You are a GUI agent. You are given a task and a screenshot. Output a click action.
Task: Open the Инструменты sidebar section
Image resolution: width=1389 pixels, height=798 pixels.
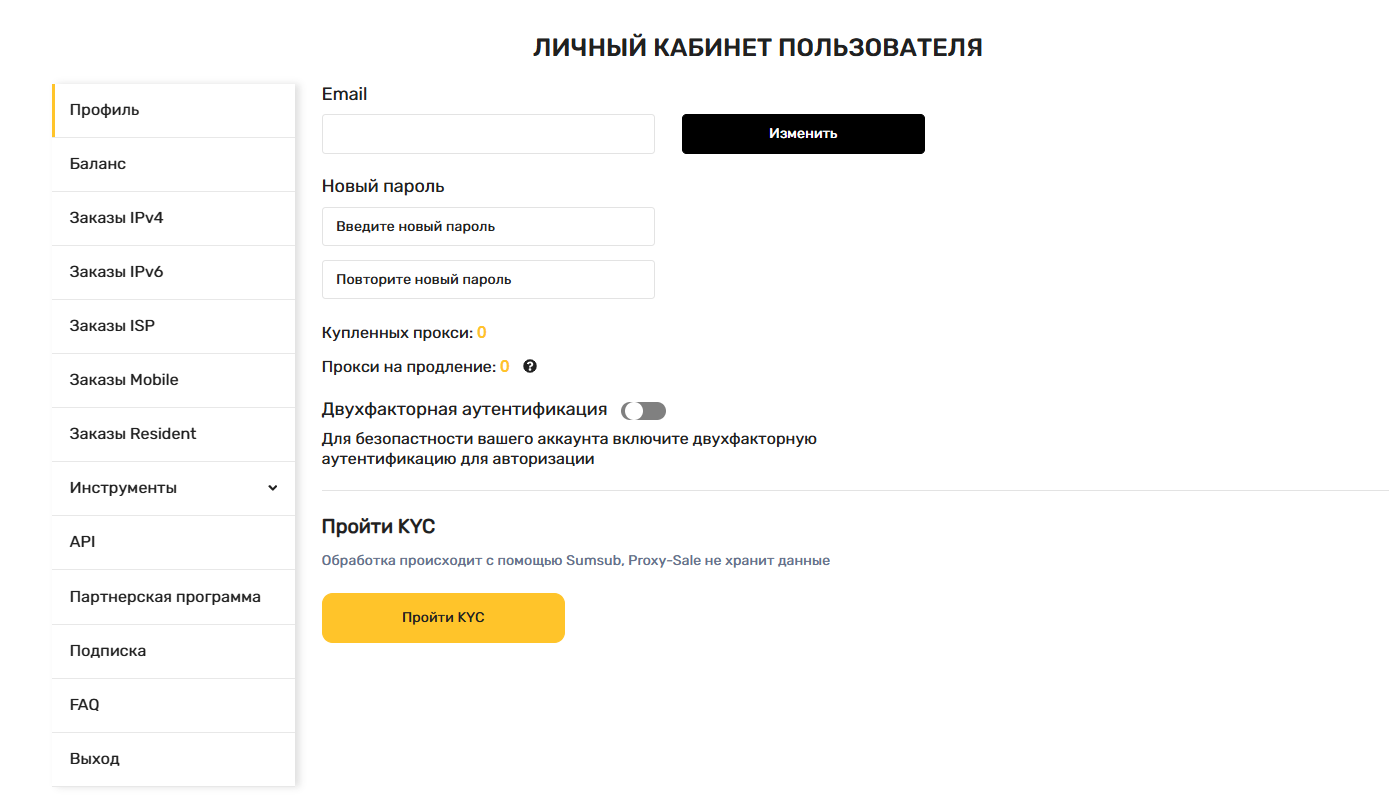pos(174,488)
